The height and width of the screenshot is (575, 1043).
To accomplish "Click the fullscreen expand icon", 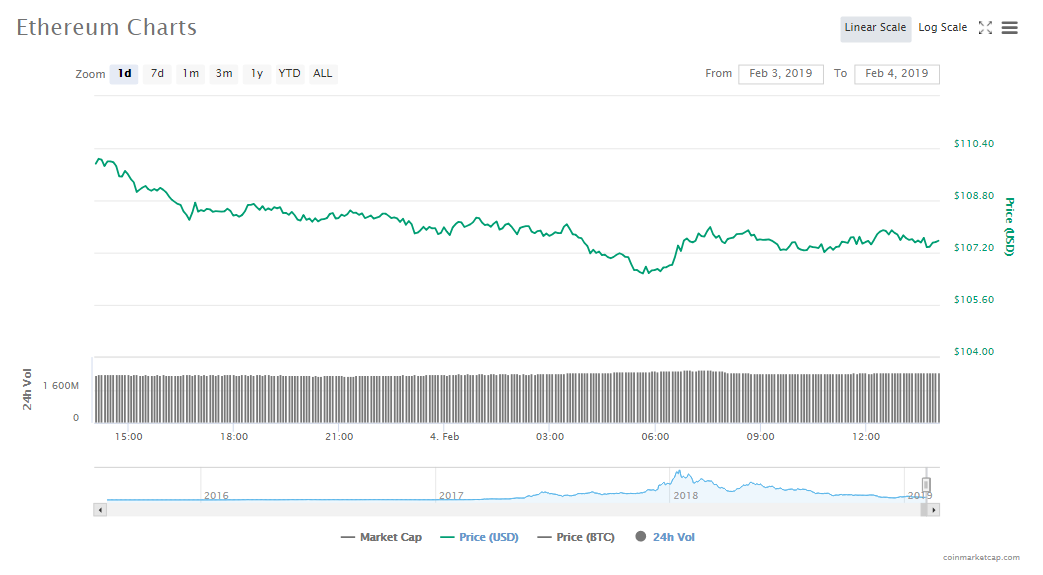I will tap(985, 28).
